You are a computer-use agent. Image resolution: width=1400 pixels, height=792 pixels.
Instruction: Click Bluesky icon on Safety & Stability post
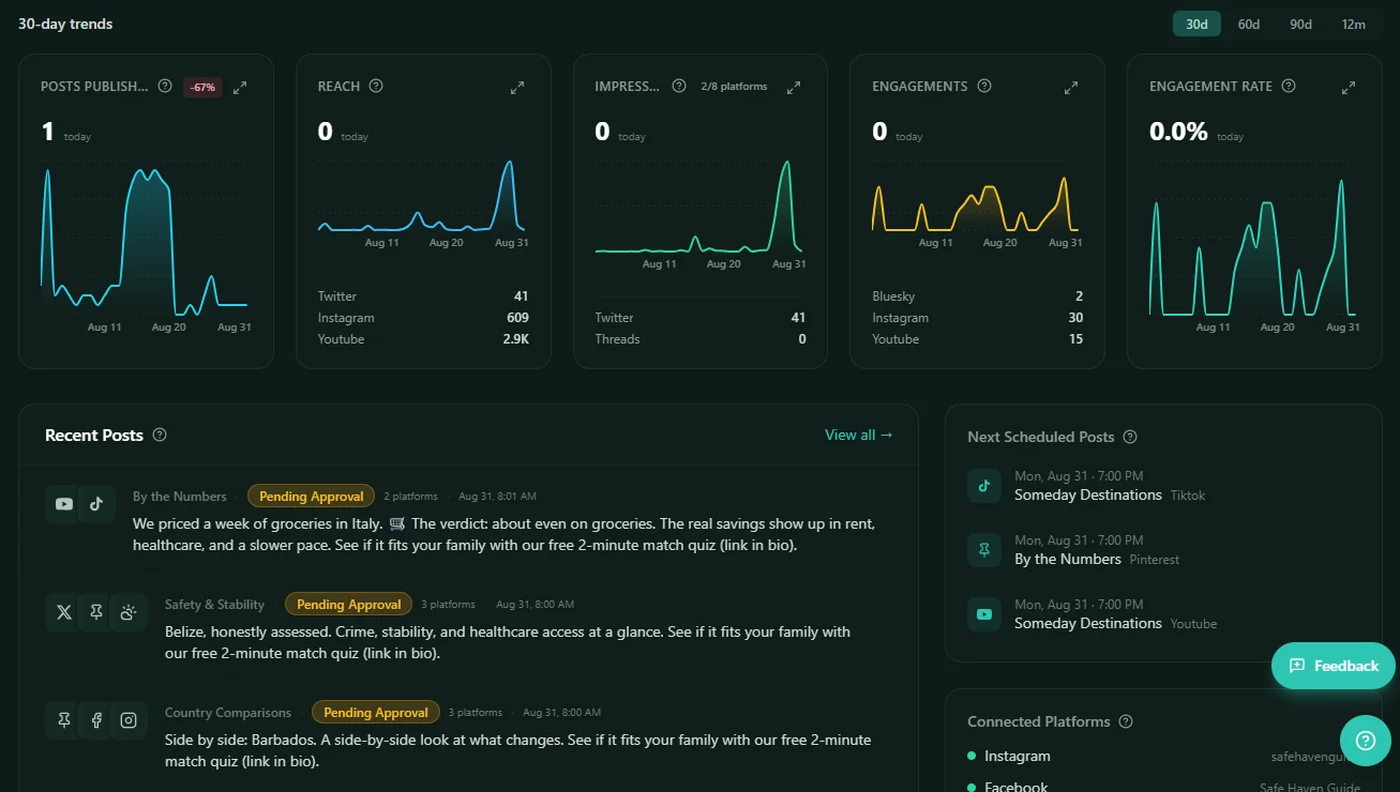128,612
